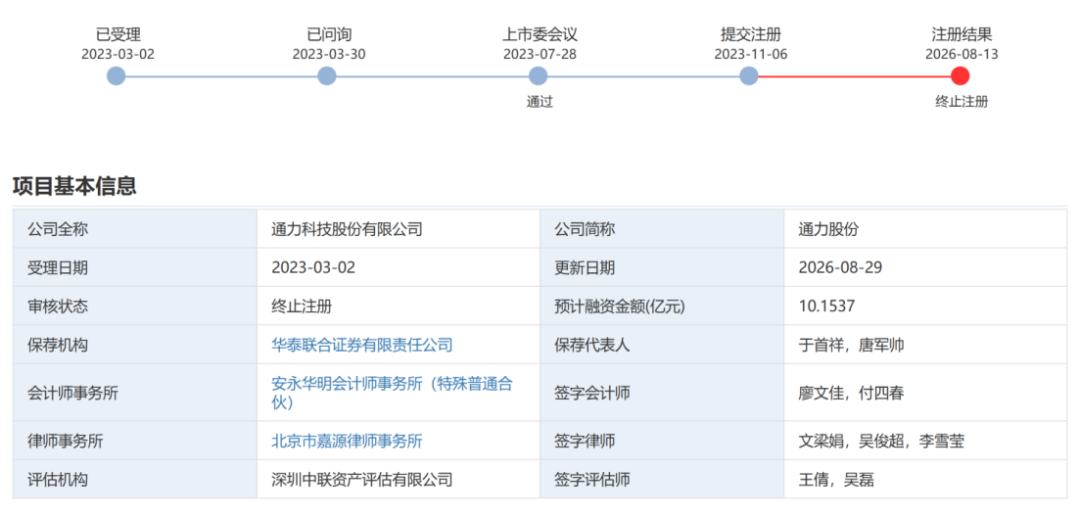Open the 北京市嘉源律师事务所 law firm link
Image resolution: width=1080 pixels, height=517 pixels.
(347, 441)
